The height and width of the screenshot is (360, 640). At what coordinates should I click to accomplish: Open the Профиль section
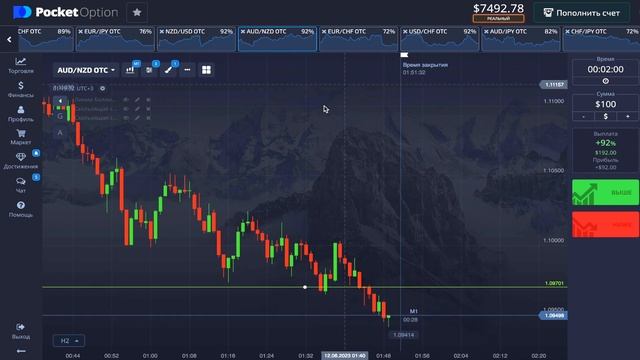(20, 114)
